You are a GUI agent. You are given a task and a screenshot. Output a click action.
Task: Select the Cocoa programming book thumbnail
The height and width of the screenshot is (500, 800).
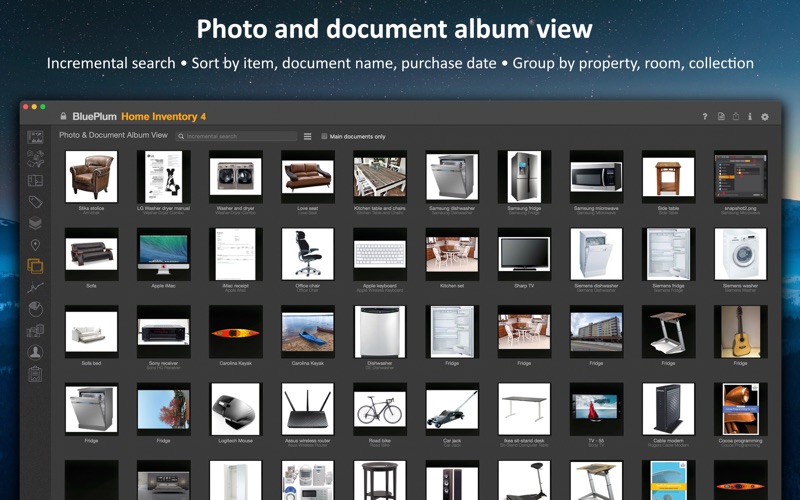741,409
